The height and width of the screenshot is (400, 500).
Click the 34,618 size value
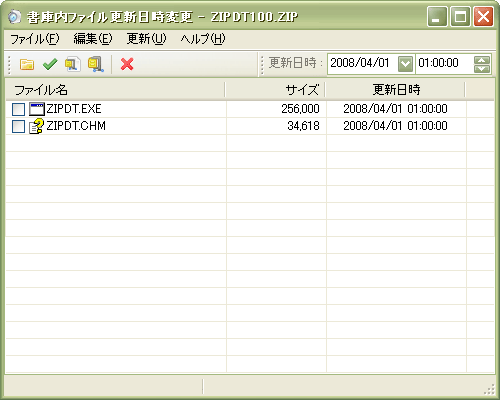click(303, 126)
